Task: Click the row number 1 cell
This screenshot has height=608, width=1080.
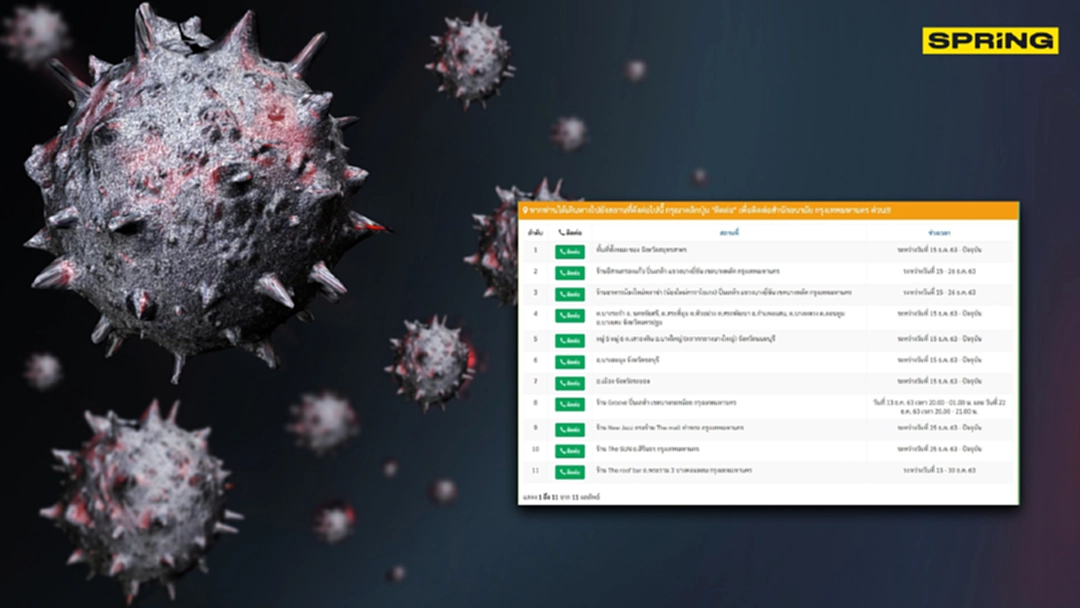Action: 535,250
